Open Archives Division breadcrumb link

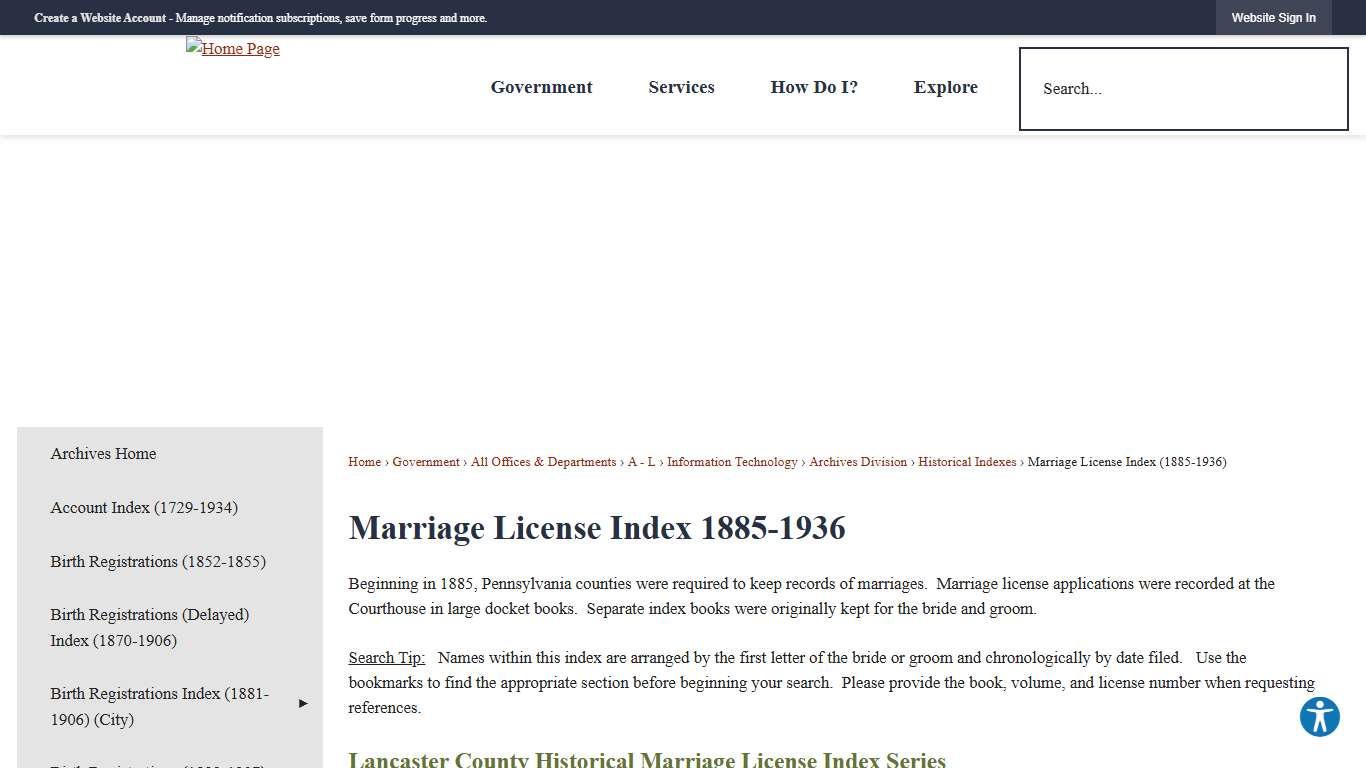click(x=857, y=461)
